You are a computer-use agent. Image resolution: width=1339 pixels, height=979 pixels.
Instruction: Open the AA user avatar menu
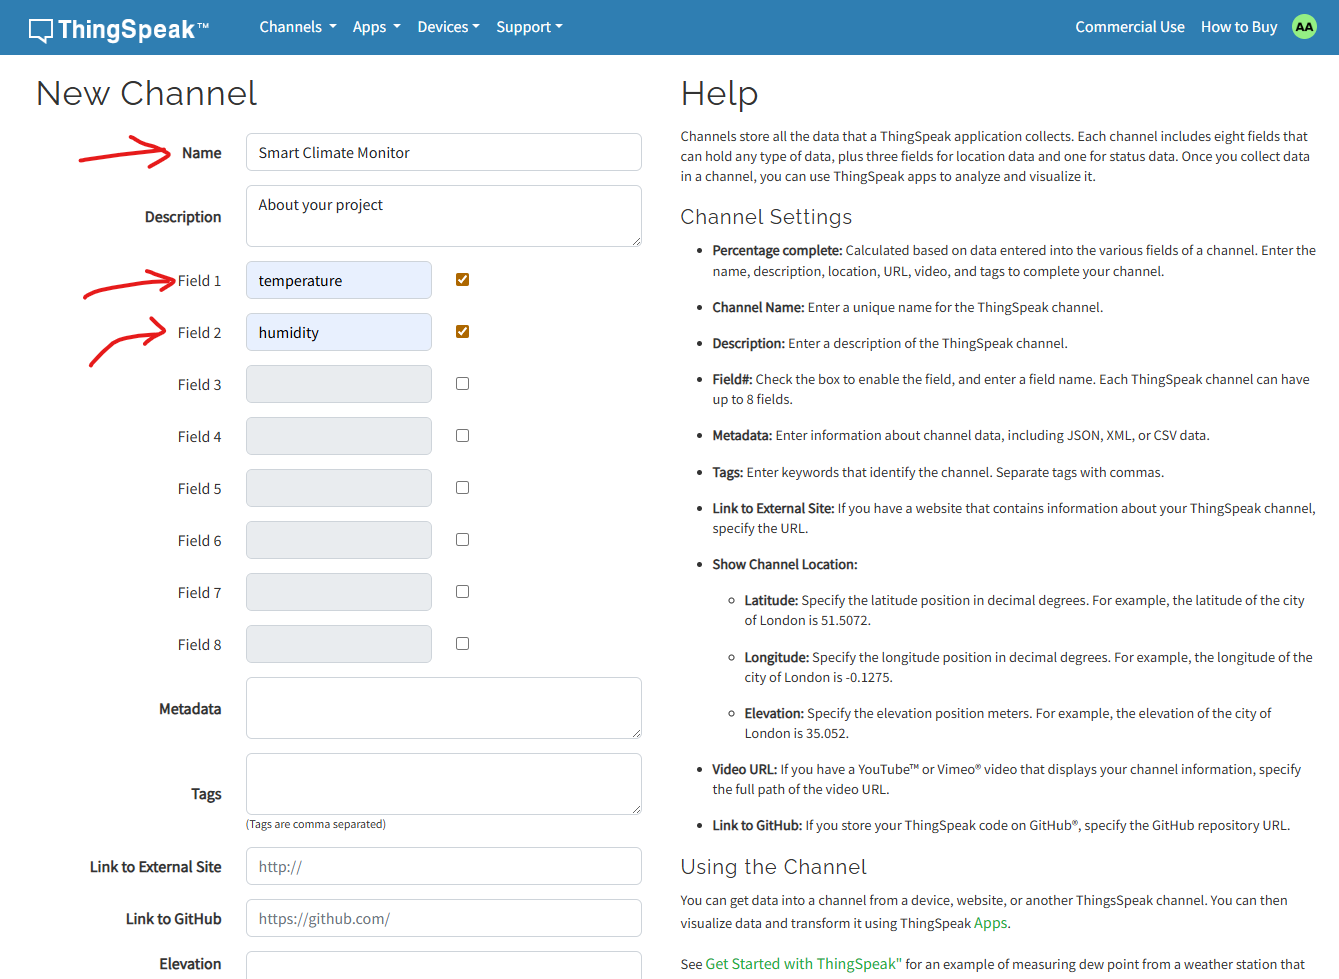point(1304,27)
